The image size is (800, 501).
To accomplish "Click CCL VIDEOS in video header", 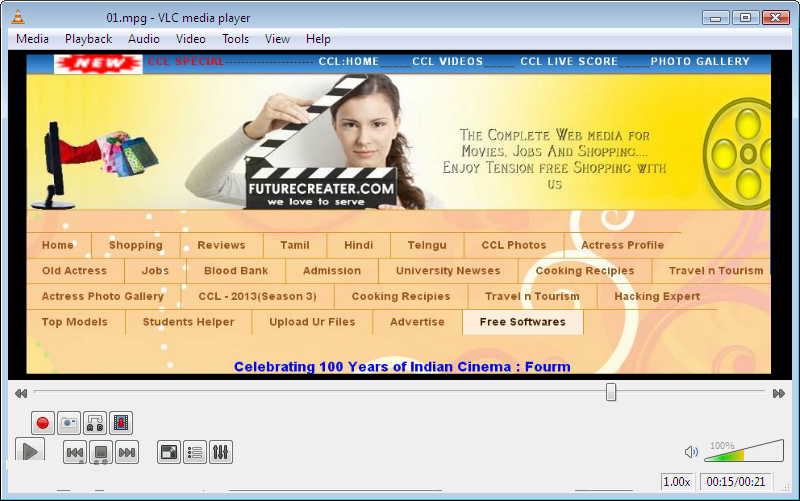I will coord(447,62).
